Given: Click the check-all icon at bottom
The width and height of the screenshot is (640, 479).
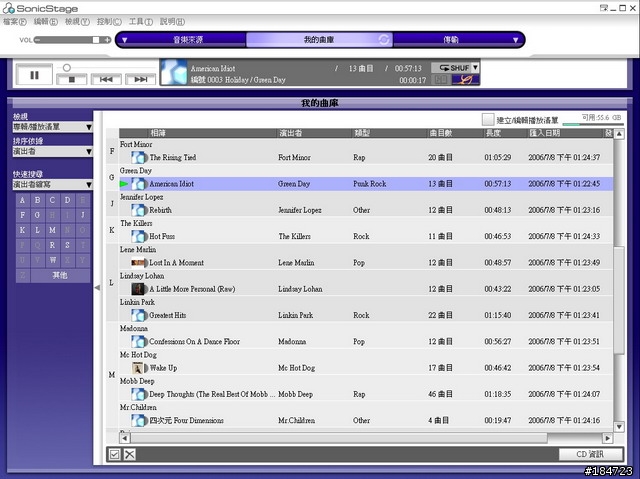Looking at the screenshot, I should coord(114,454).
